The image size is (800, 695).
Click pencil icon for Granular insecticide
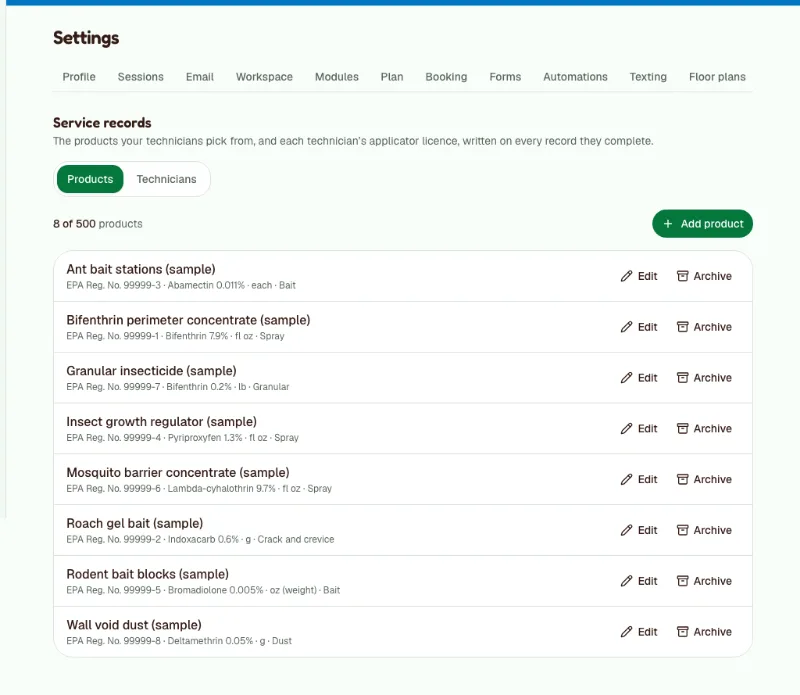(x=627, y=378)
